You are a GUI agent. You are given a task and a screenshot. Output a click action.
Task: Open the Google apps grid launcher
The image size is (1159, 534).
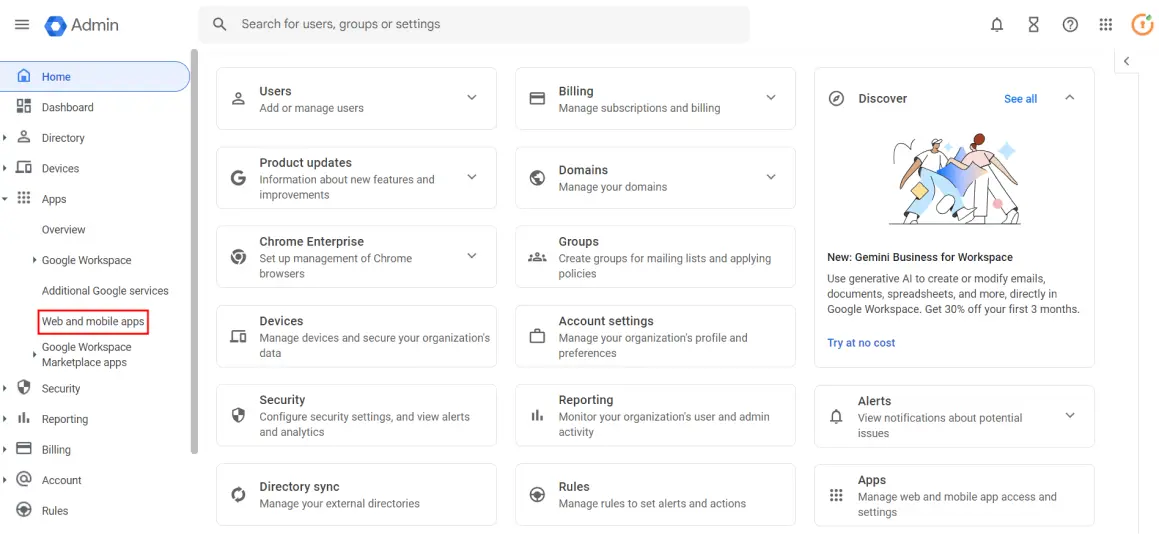point(1106,24)
